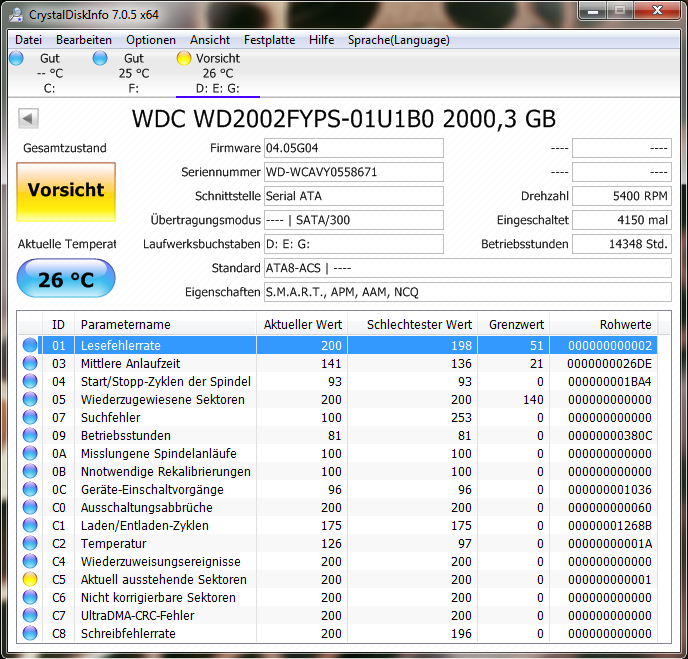Click the Eingeschaltet field 4150 mal
This screenshot has height=659, width=688.
point(622,220)
